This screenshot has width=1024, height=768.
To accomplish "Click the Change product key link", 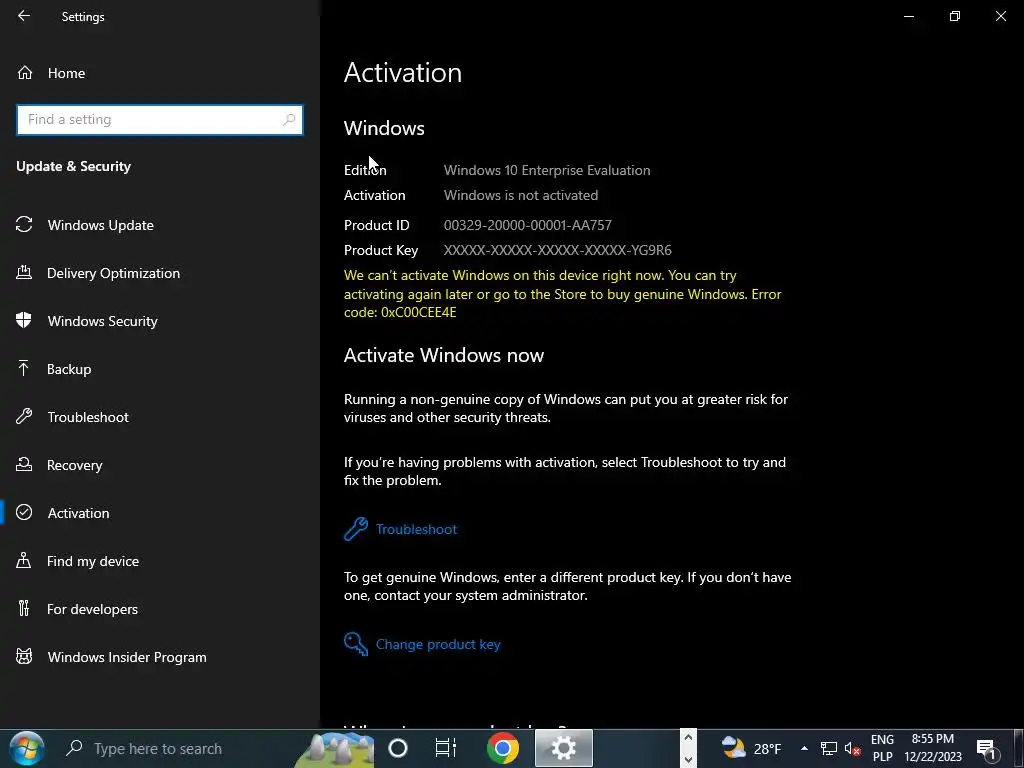I will coord(438,644).
